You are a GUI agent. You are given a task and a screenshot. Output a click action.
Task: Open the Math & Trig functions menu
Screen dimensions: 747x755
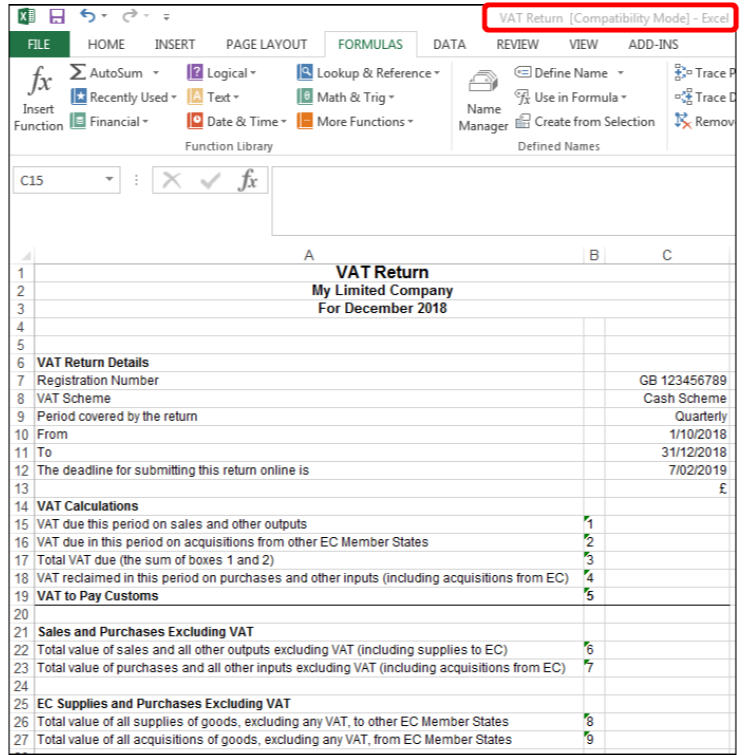click(346, 97)
